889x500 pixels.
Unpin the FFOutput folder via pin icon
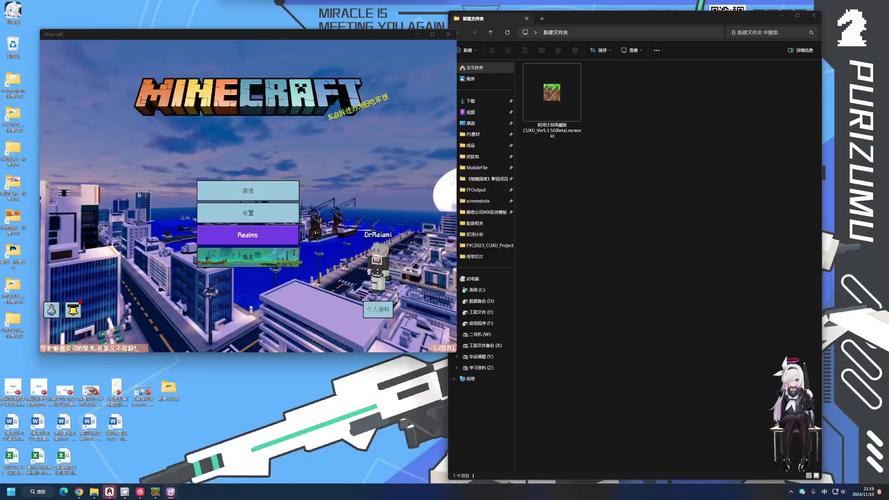click(511, 190)
